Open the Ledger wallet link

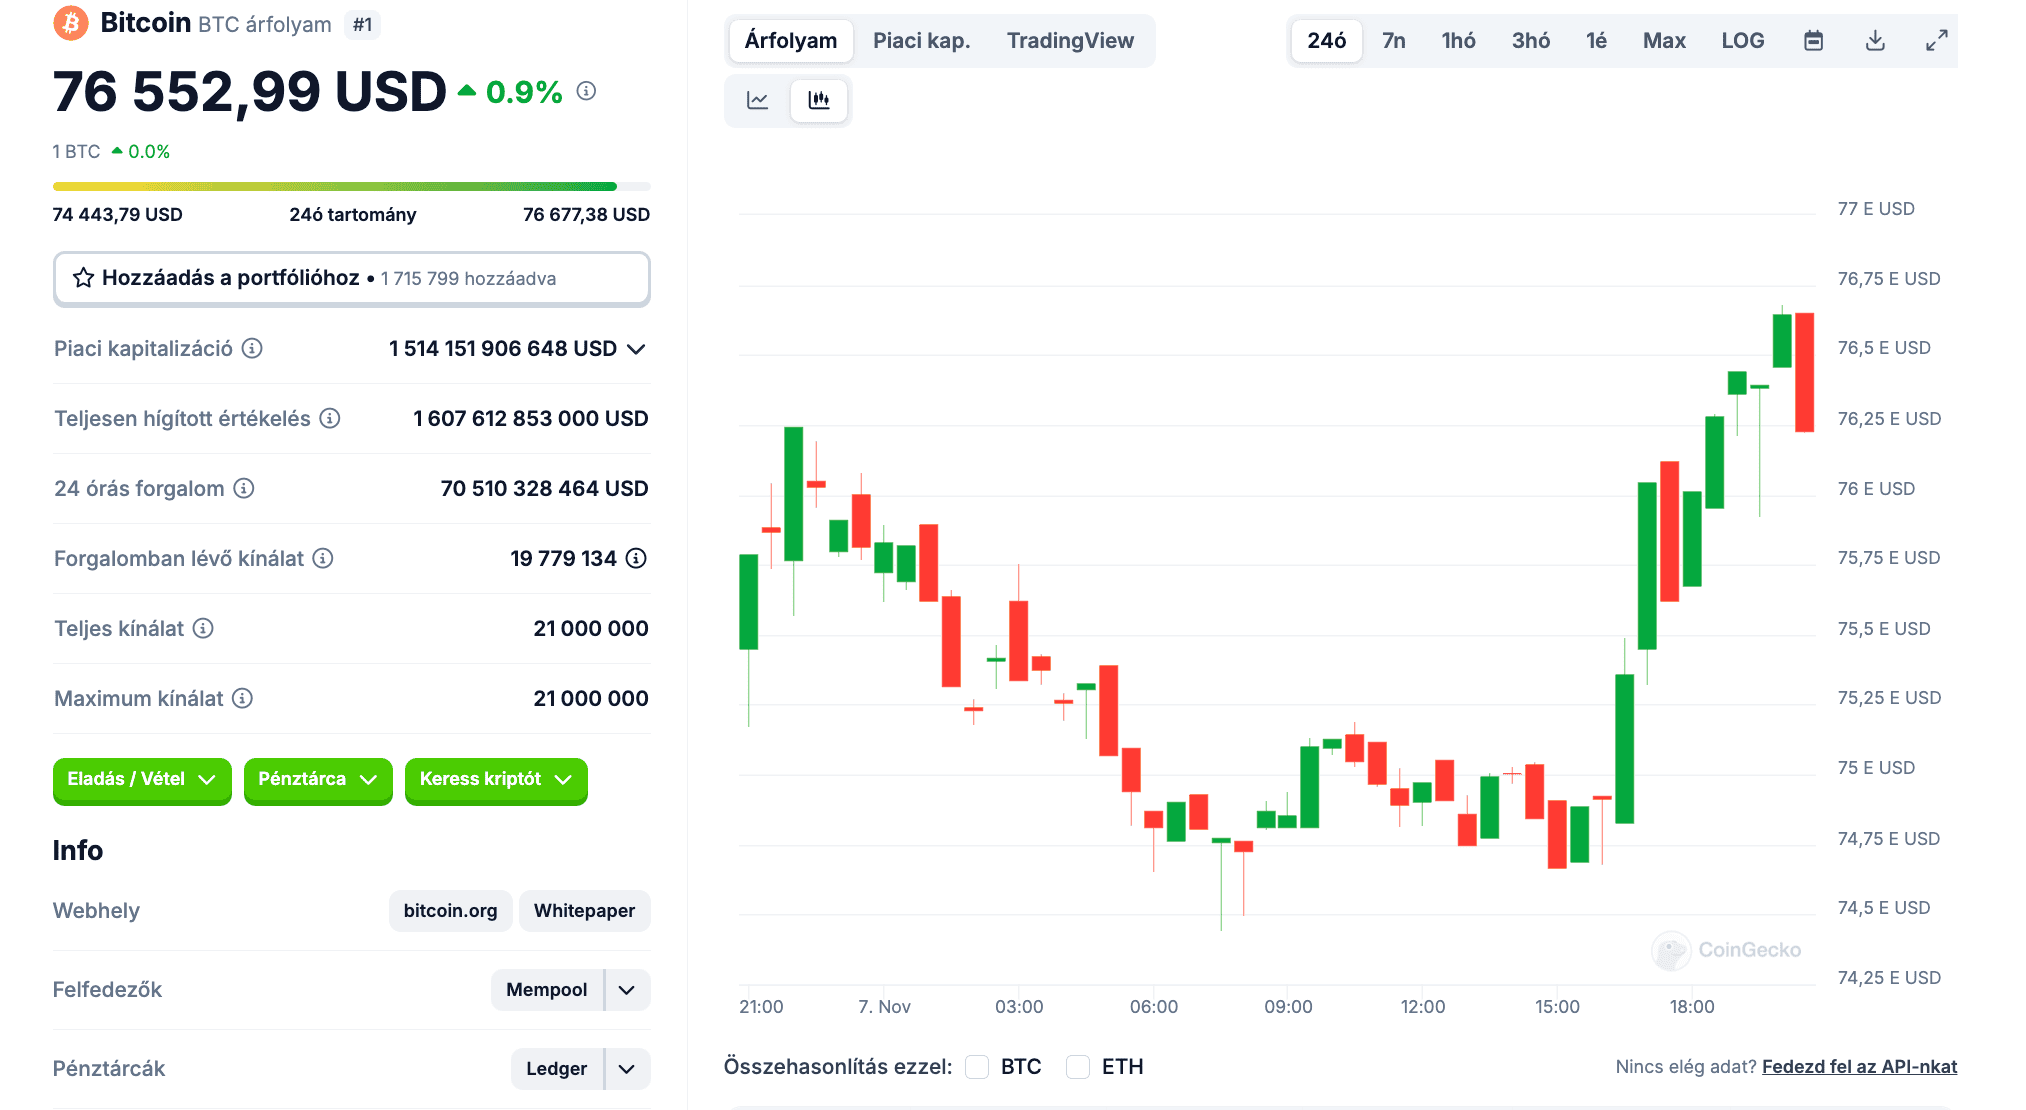pos(557,1069)
